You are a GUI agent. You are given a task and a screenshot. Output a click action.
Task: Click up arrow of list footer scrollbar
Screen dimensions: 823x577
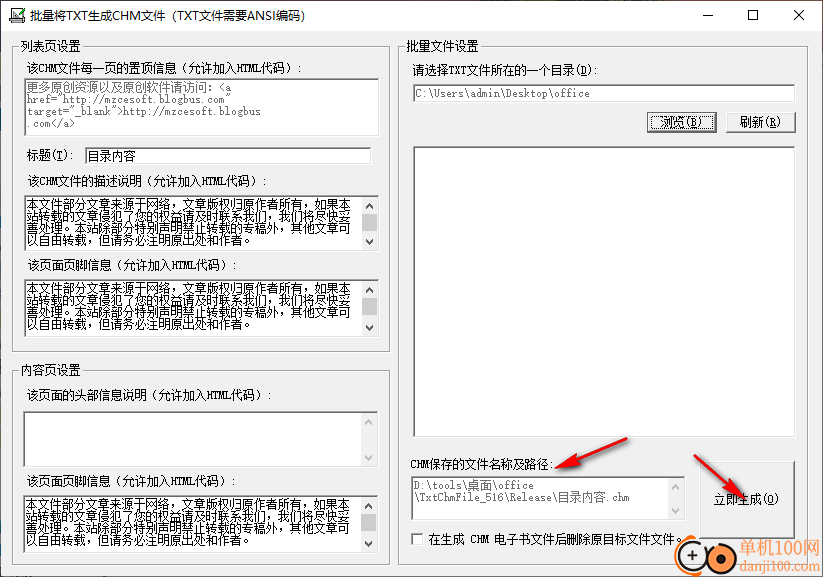tap(370, 290)
